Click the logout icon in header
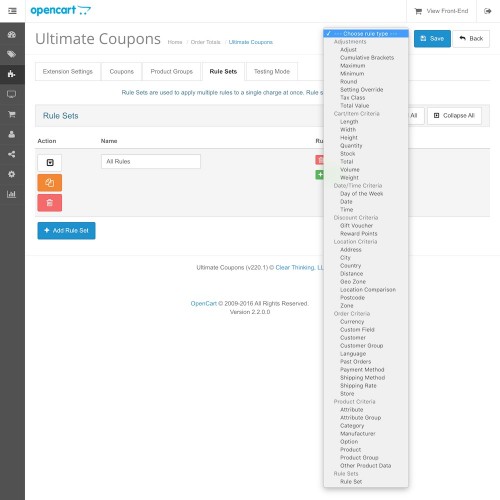Screen dimensions: 500x500 coord(488,11)
